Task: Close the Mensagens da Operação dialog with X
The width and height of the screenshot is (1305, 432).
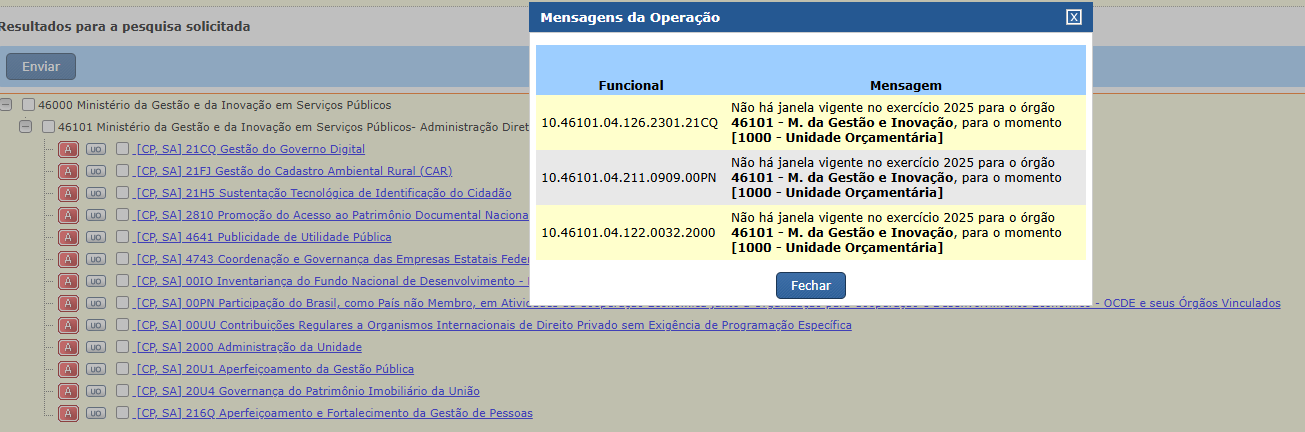Action: click(1074, 17)
